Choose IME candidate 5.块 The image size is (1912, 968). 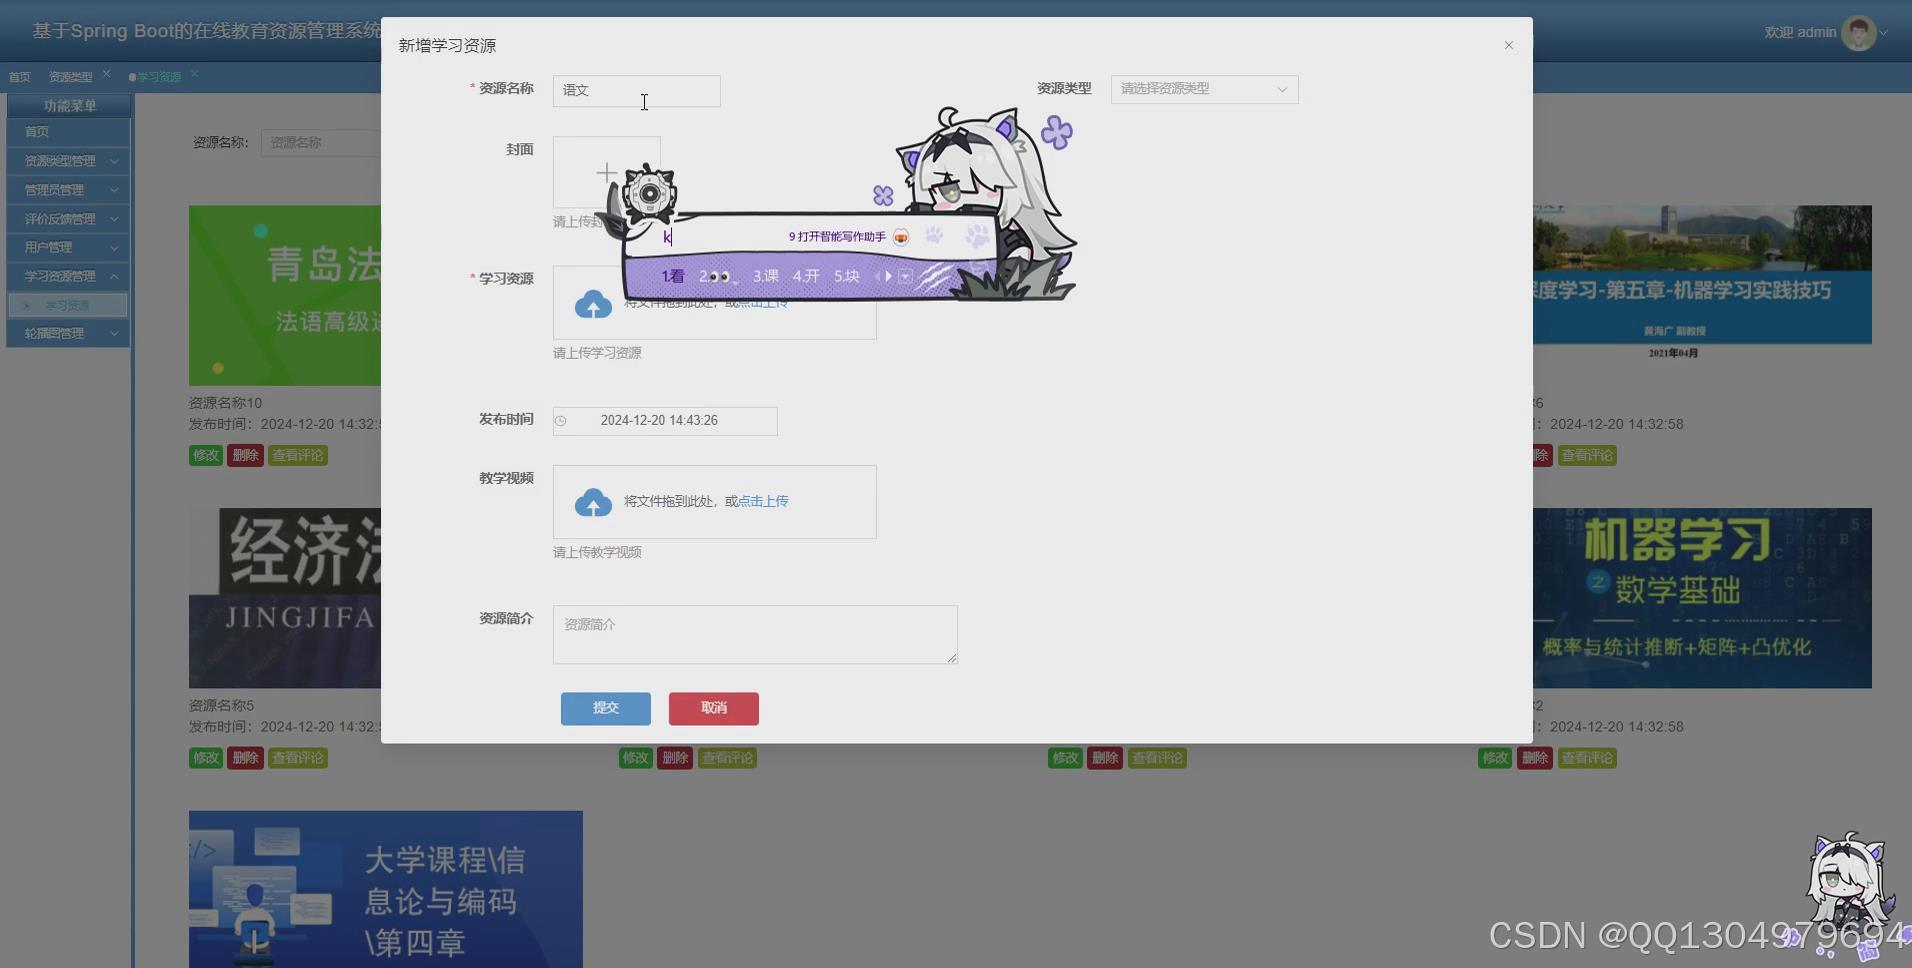847,276
